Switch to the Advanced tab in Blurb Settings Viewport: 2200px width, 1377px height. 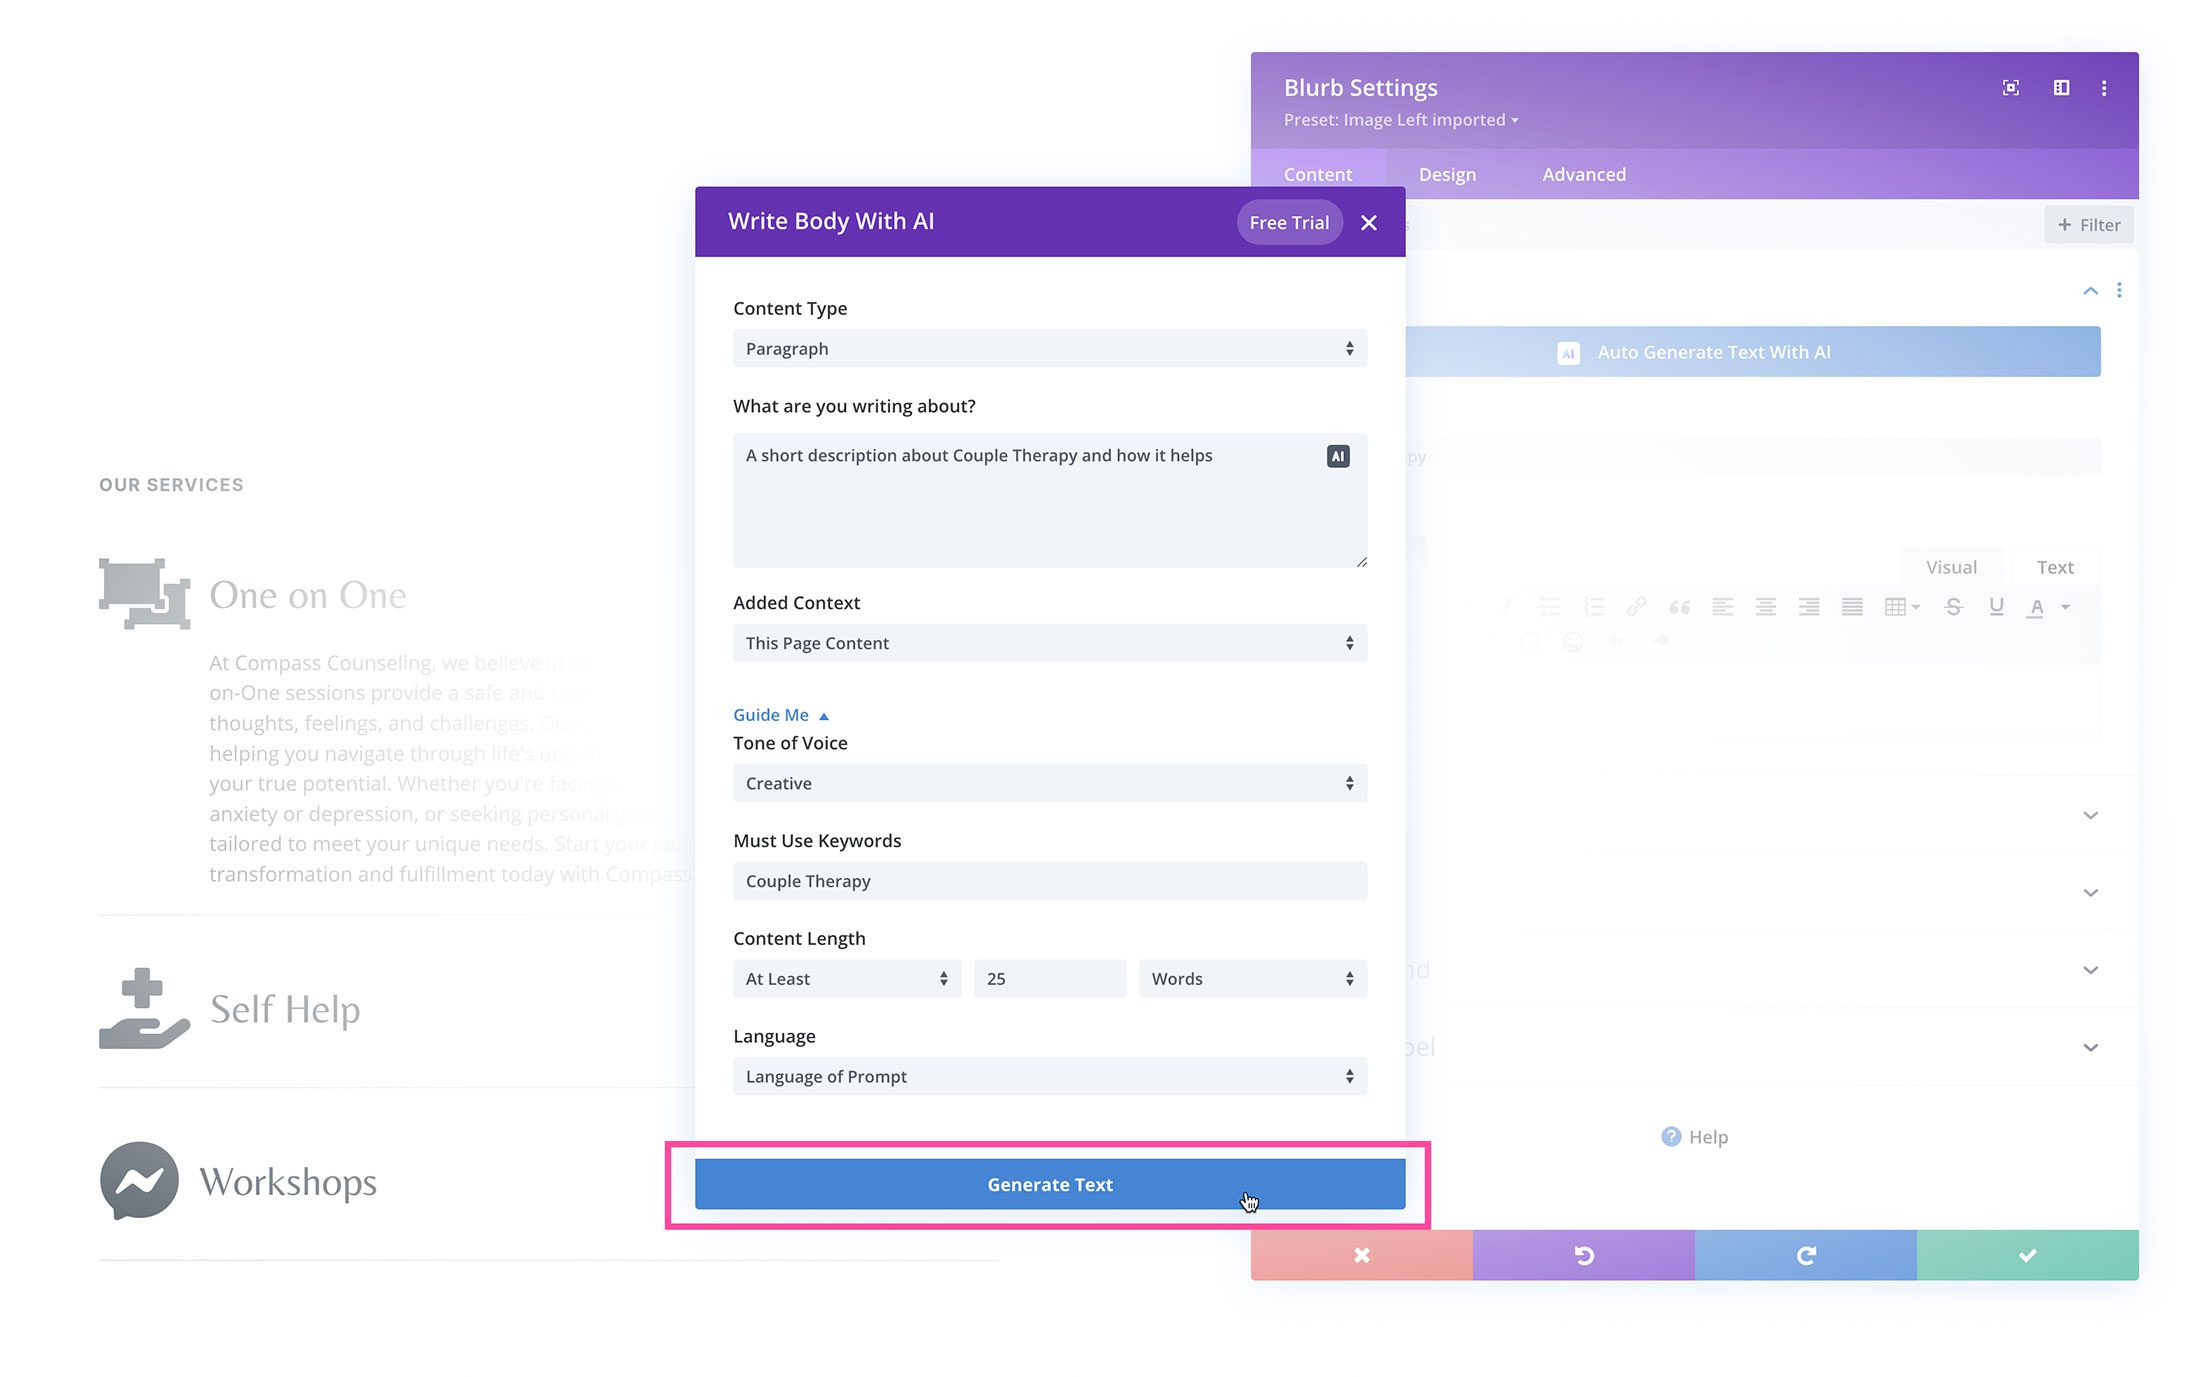1583,173
